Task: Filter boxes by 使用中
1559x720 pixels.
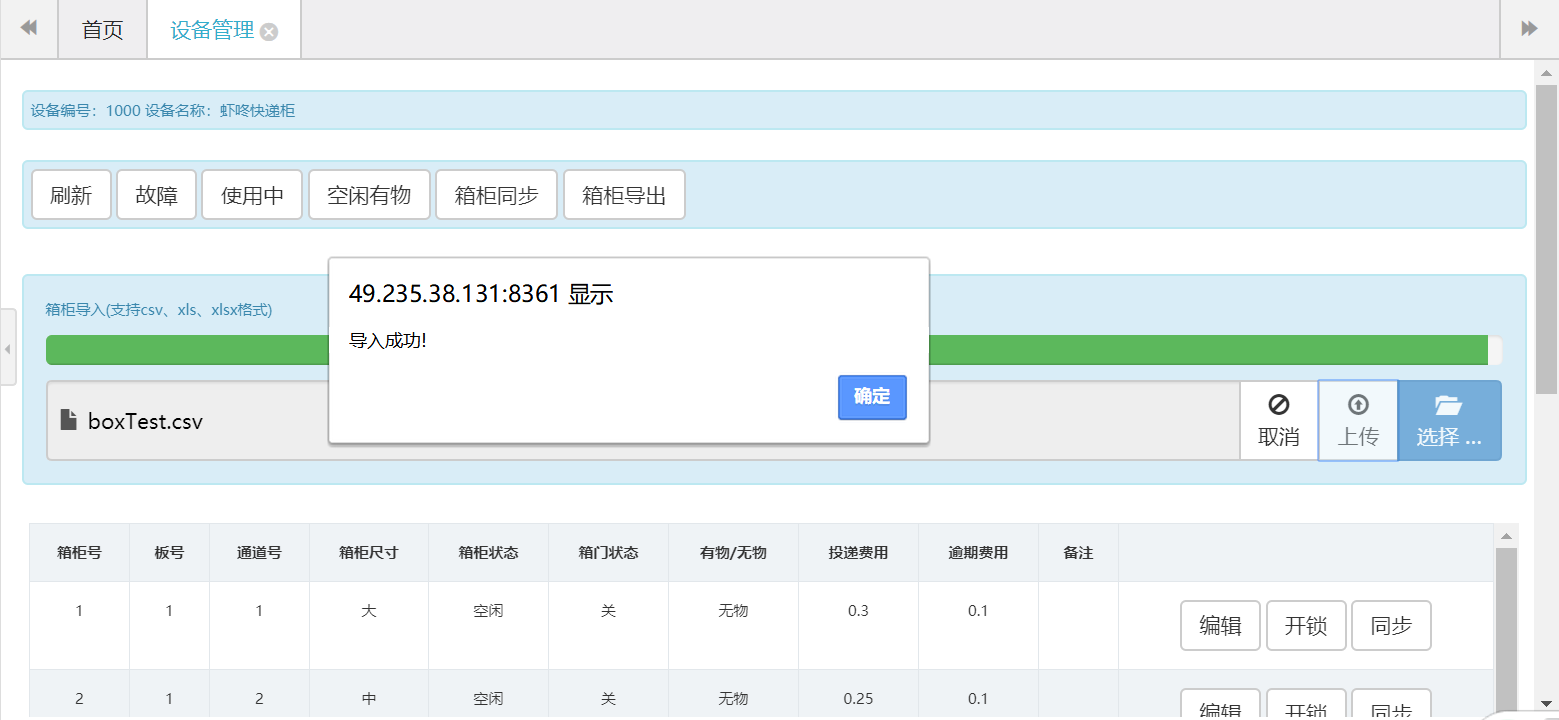Action: point(253,195)
